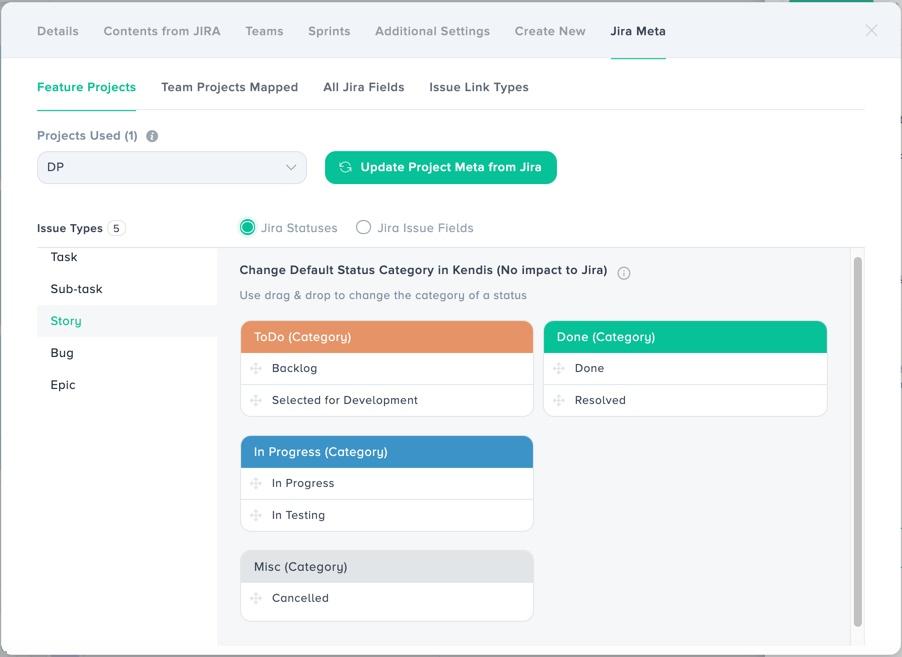
Task: Switch to Team Projects Mapped sub-tab
Action: [x=230, y=87]
